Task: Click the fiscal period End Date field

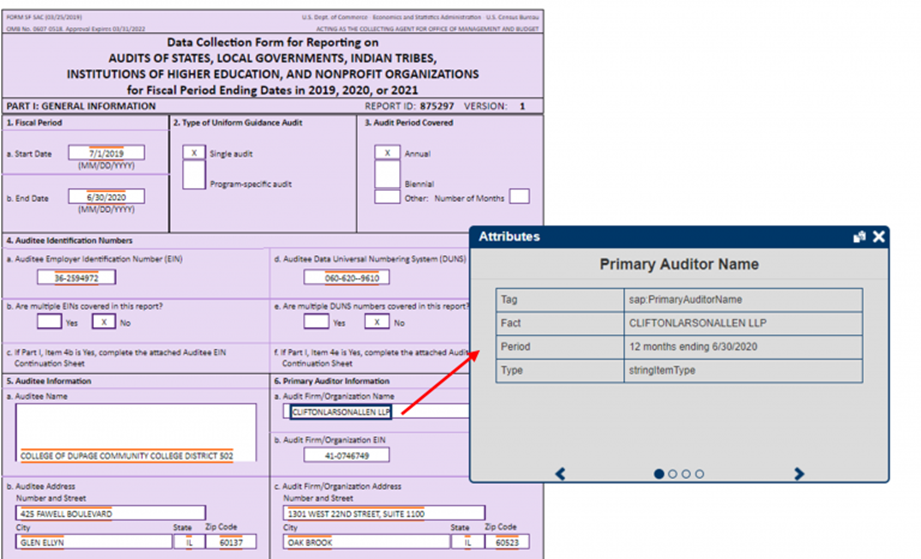Action: pos(106,197)
